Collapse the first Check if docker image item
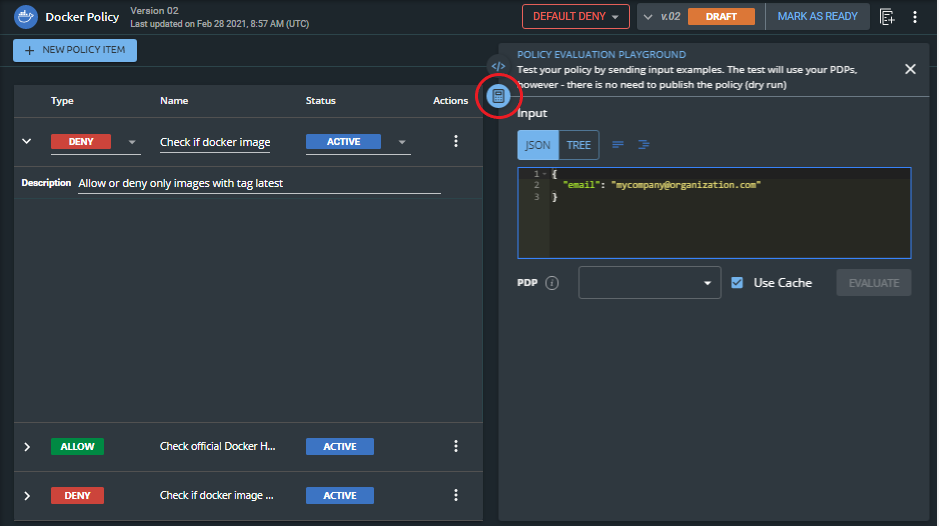The image size is (939, 526). (x=26, y=141)
